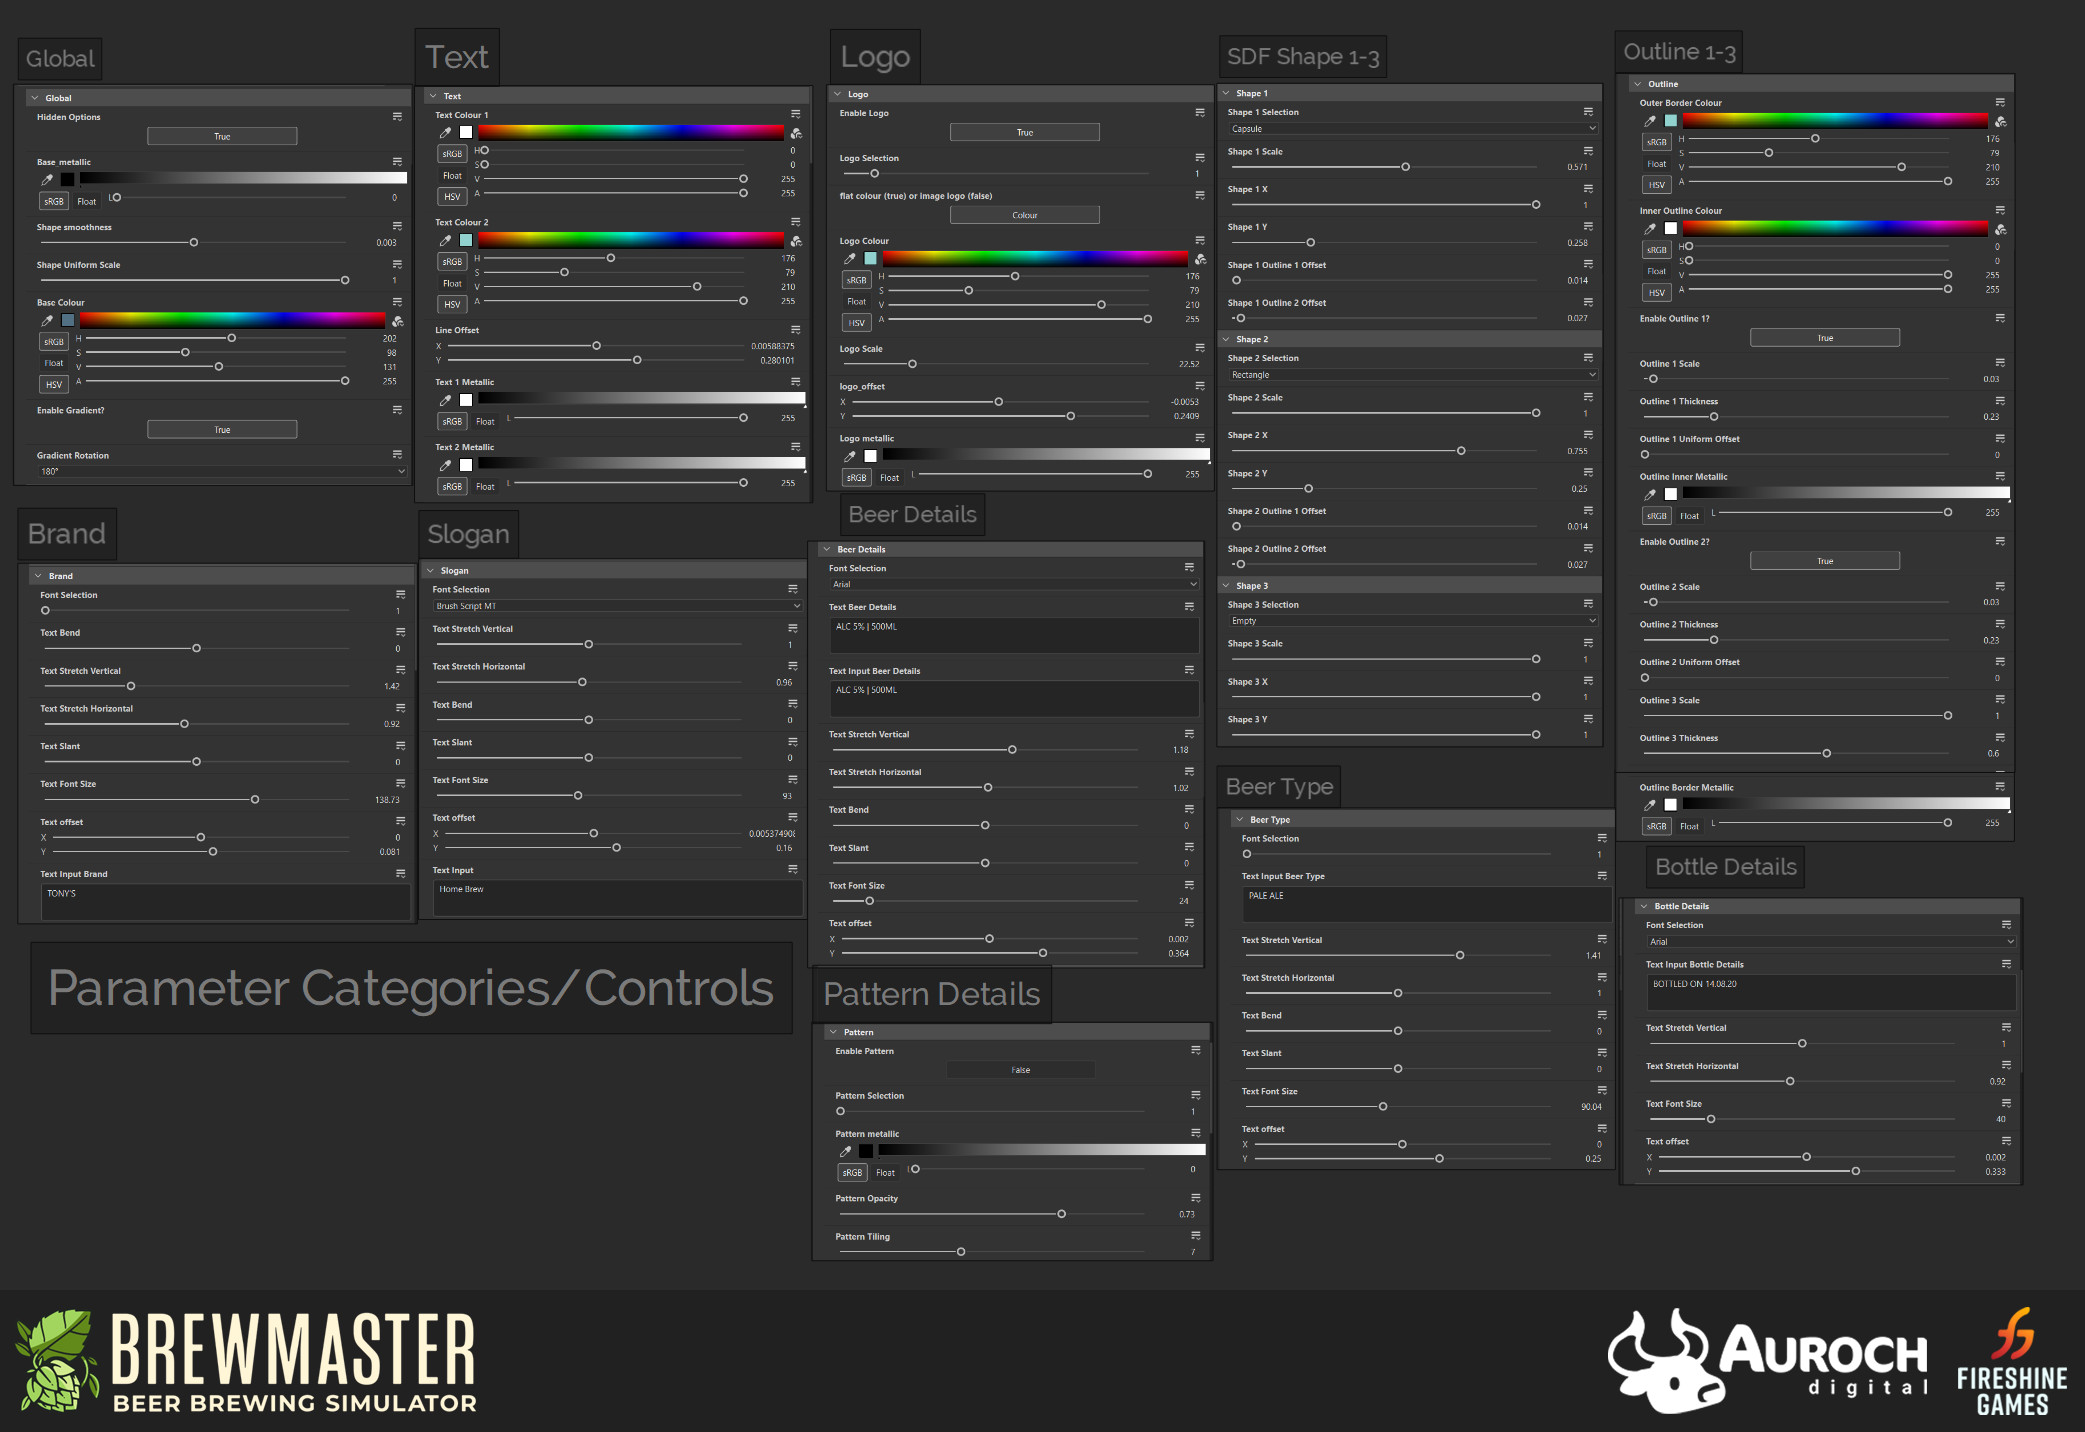Click the Beer Type text field PALE ALE
Viewport: 2085px width, 1432px height.
pyautogui.click(x=1426, y=905)
